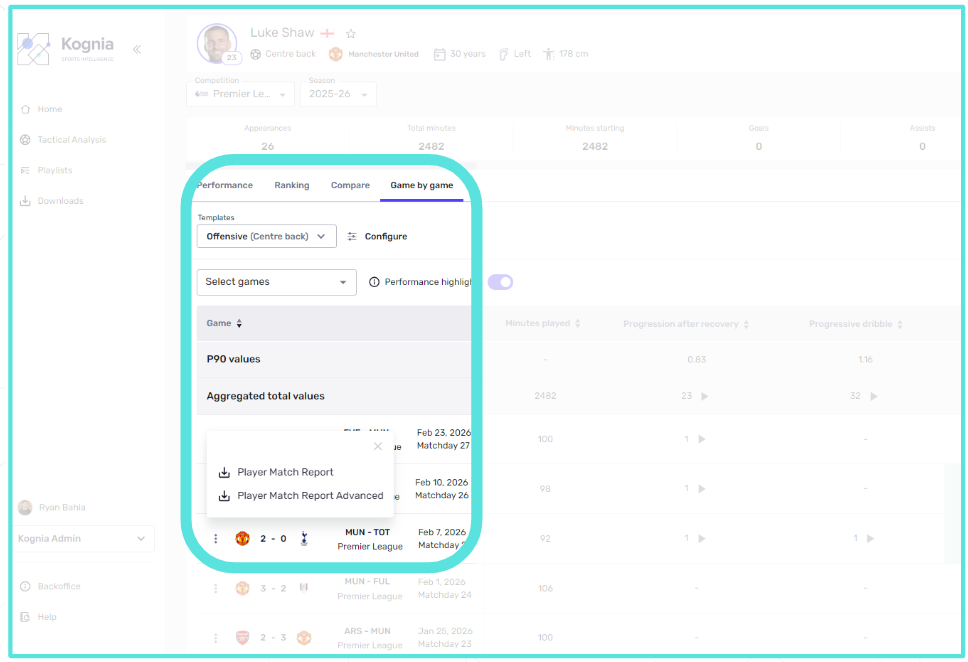Switch to the Performance tab

point(225,185)
